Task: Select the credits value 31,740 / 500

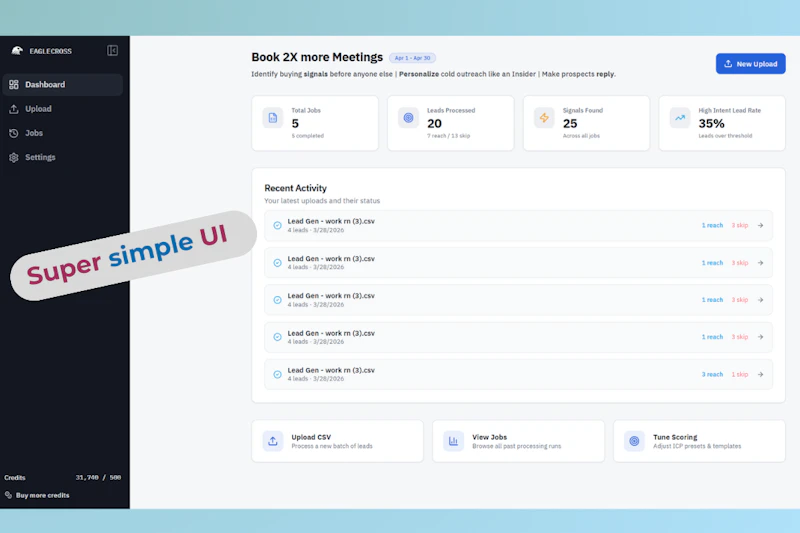Action: coord(98,477)
